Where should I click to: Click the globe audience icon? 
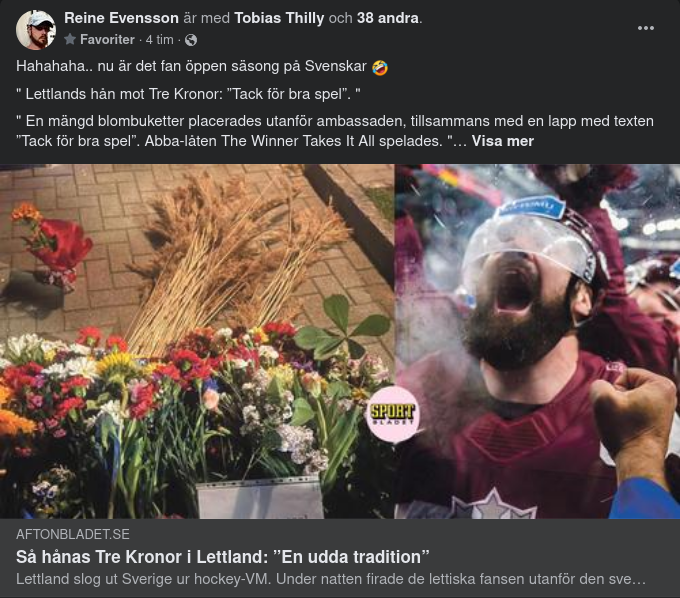pos(191,40)
